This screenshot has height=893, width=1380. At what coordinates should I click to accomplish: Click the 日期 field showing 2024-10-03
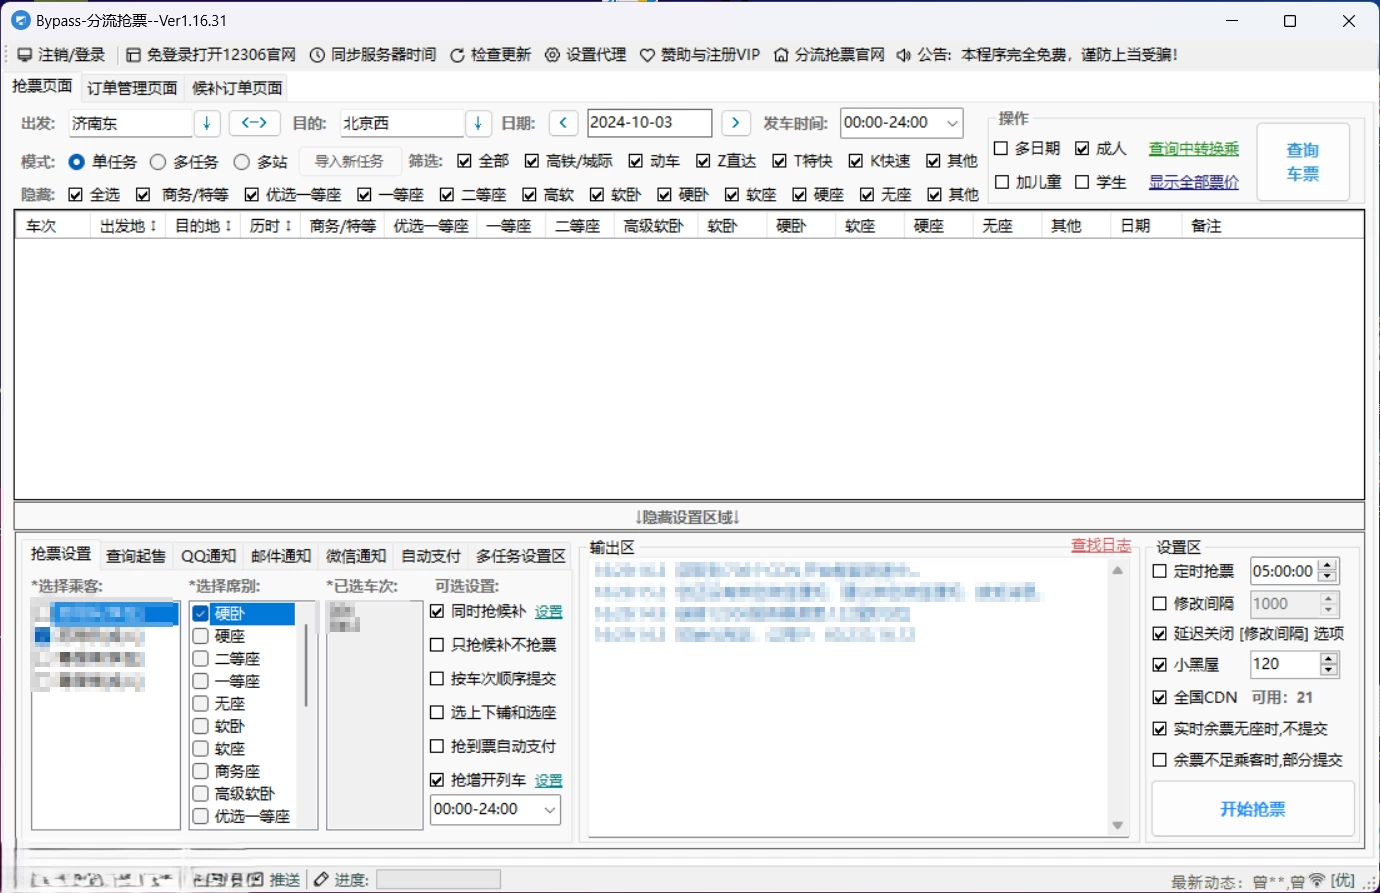pyautogui.click(x=649, y=123)
